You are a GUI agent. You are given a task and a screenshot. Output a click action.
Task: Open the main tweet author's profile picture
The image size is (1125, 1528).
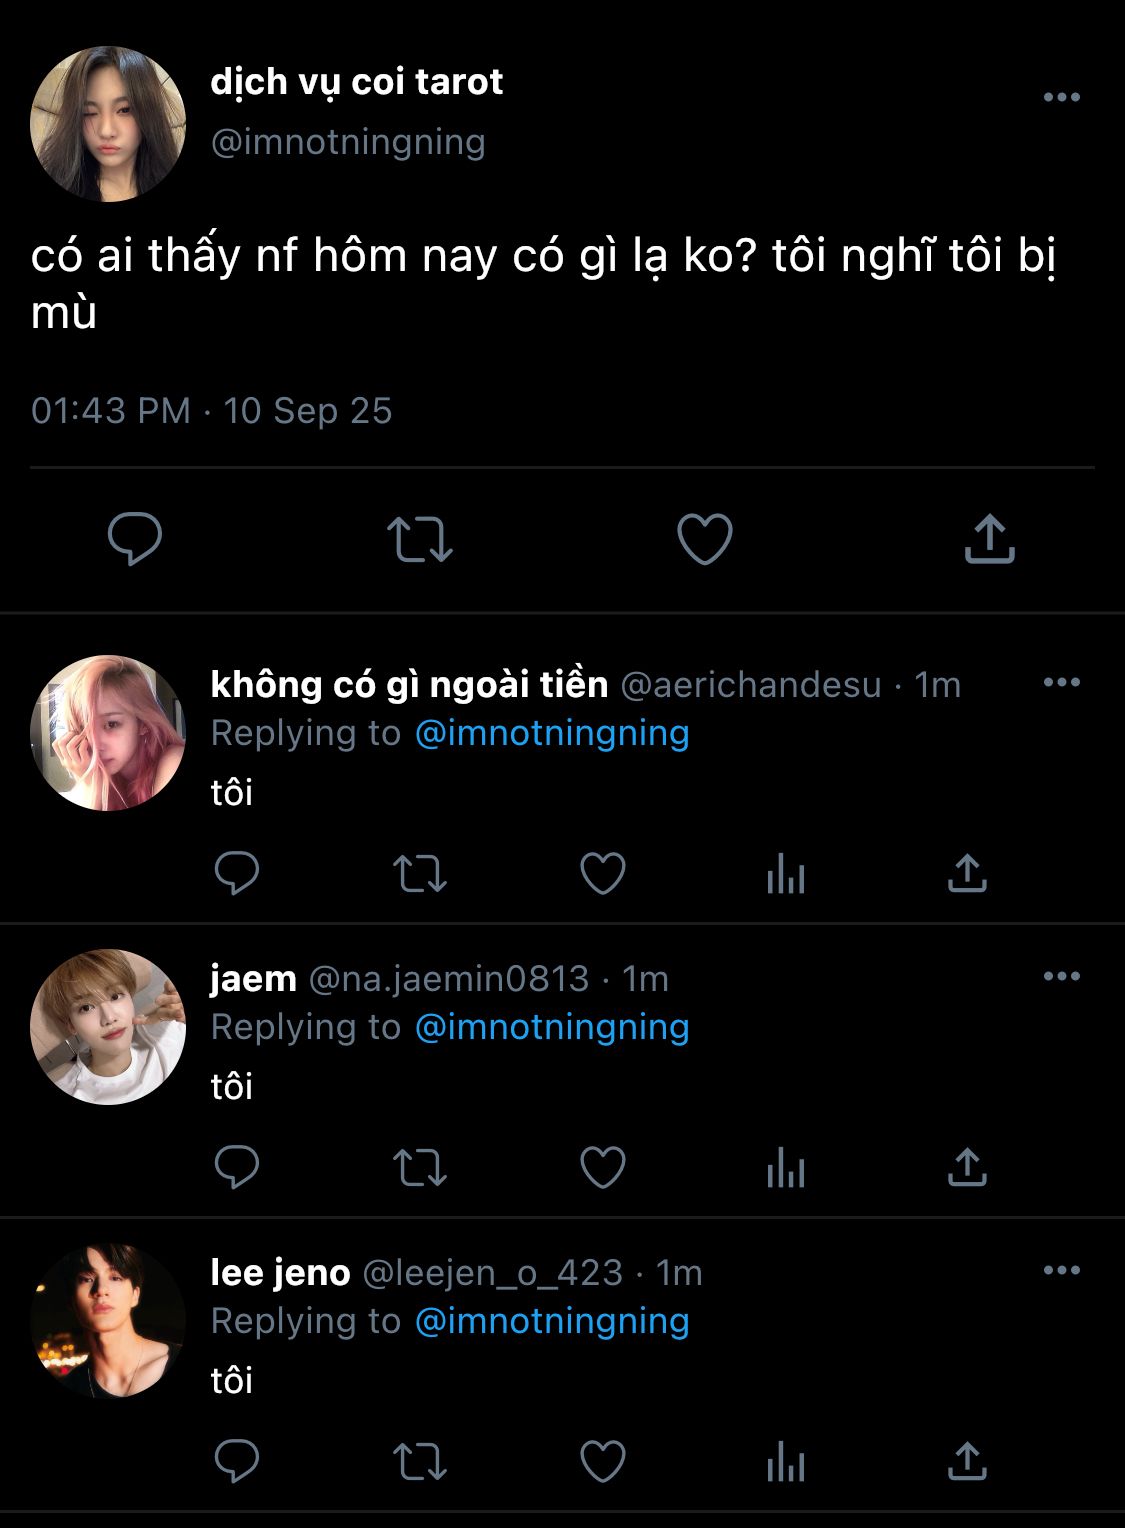point(108,124)
